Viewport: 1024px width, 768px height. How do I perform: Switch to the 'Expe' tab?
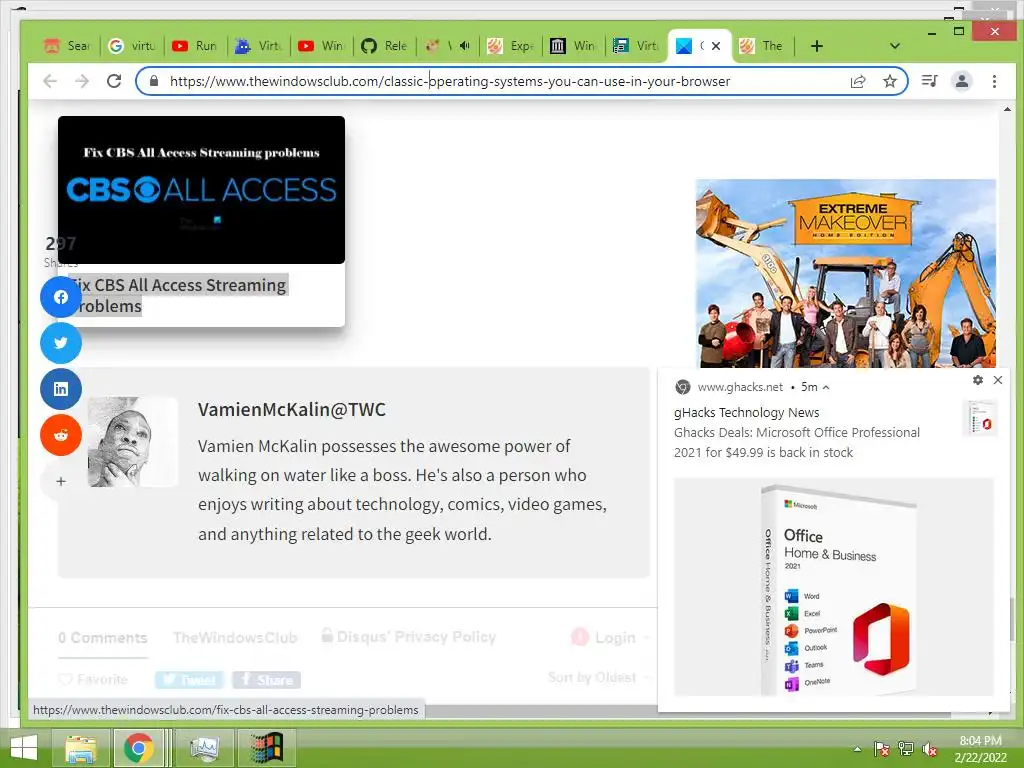[511, 46]
